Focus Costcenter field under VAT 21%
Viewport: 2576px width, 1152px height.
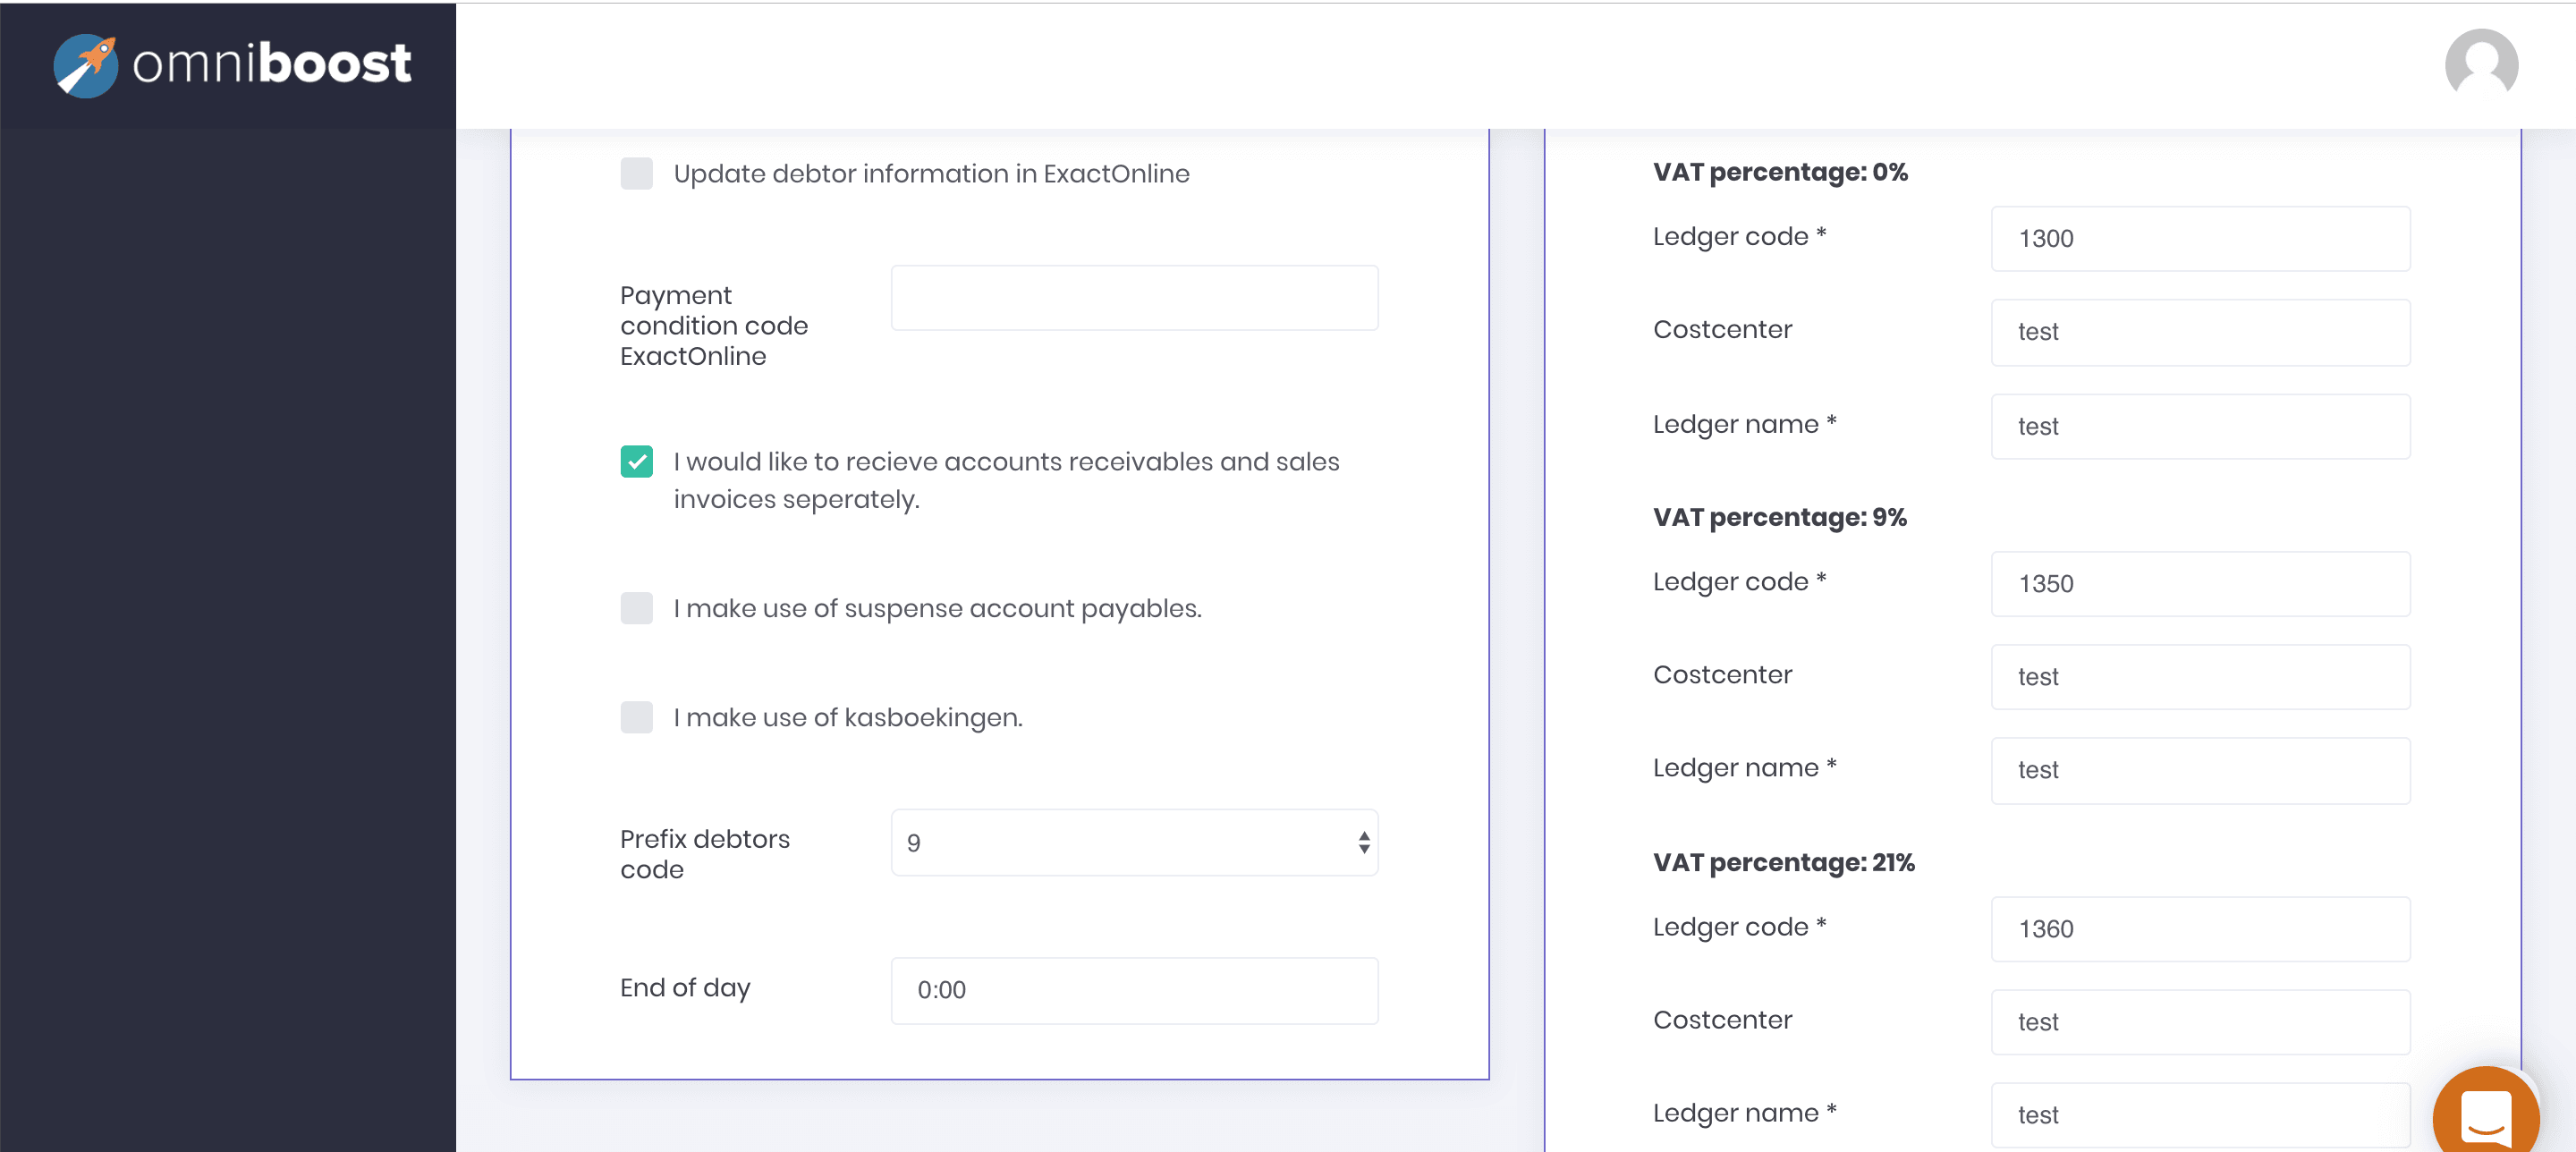pyautogui.click(x=2199, y=1022)
